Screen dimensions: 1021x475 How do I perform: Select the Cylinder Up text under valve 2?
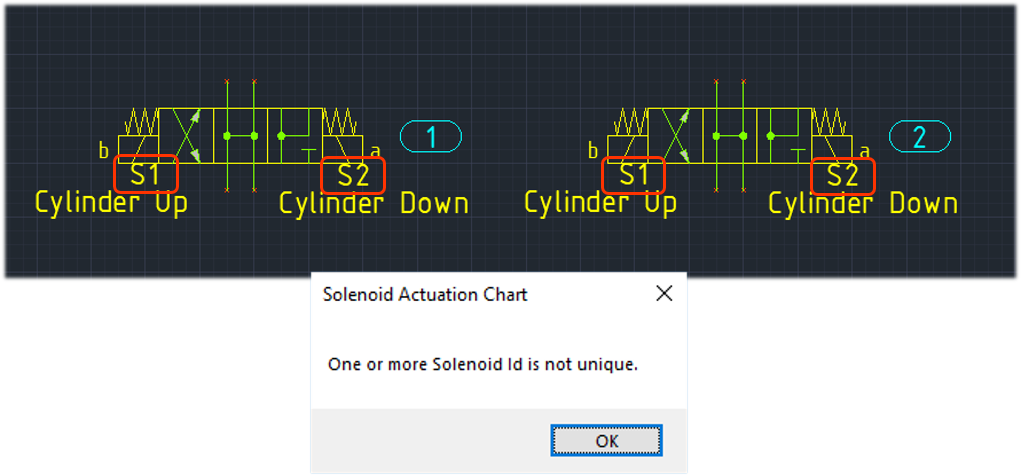pos(600,203)
